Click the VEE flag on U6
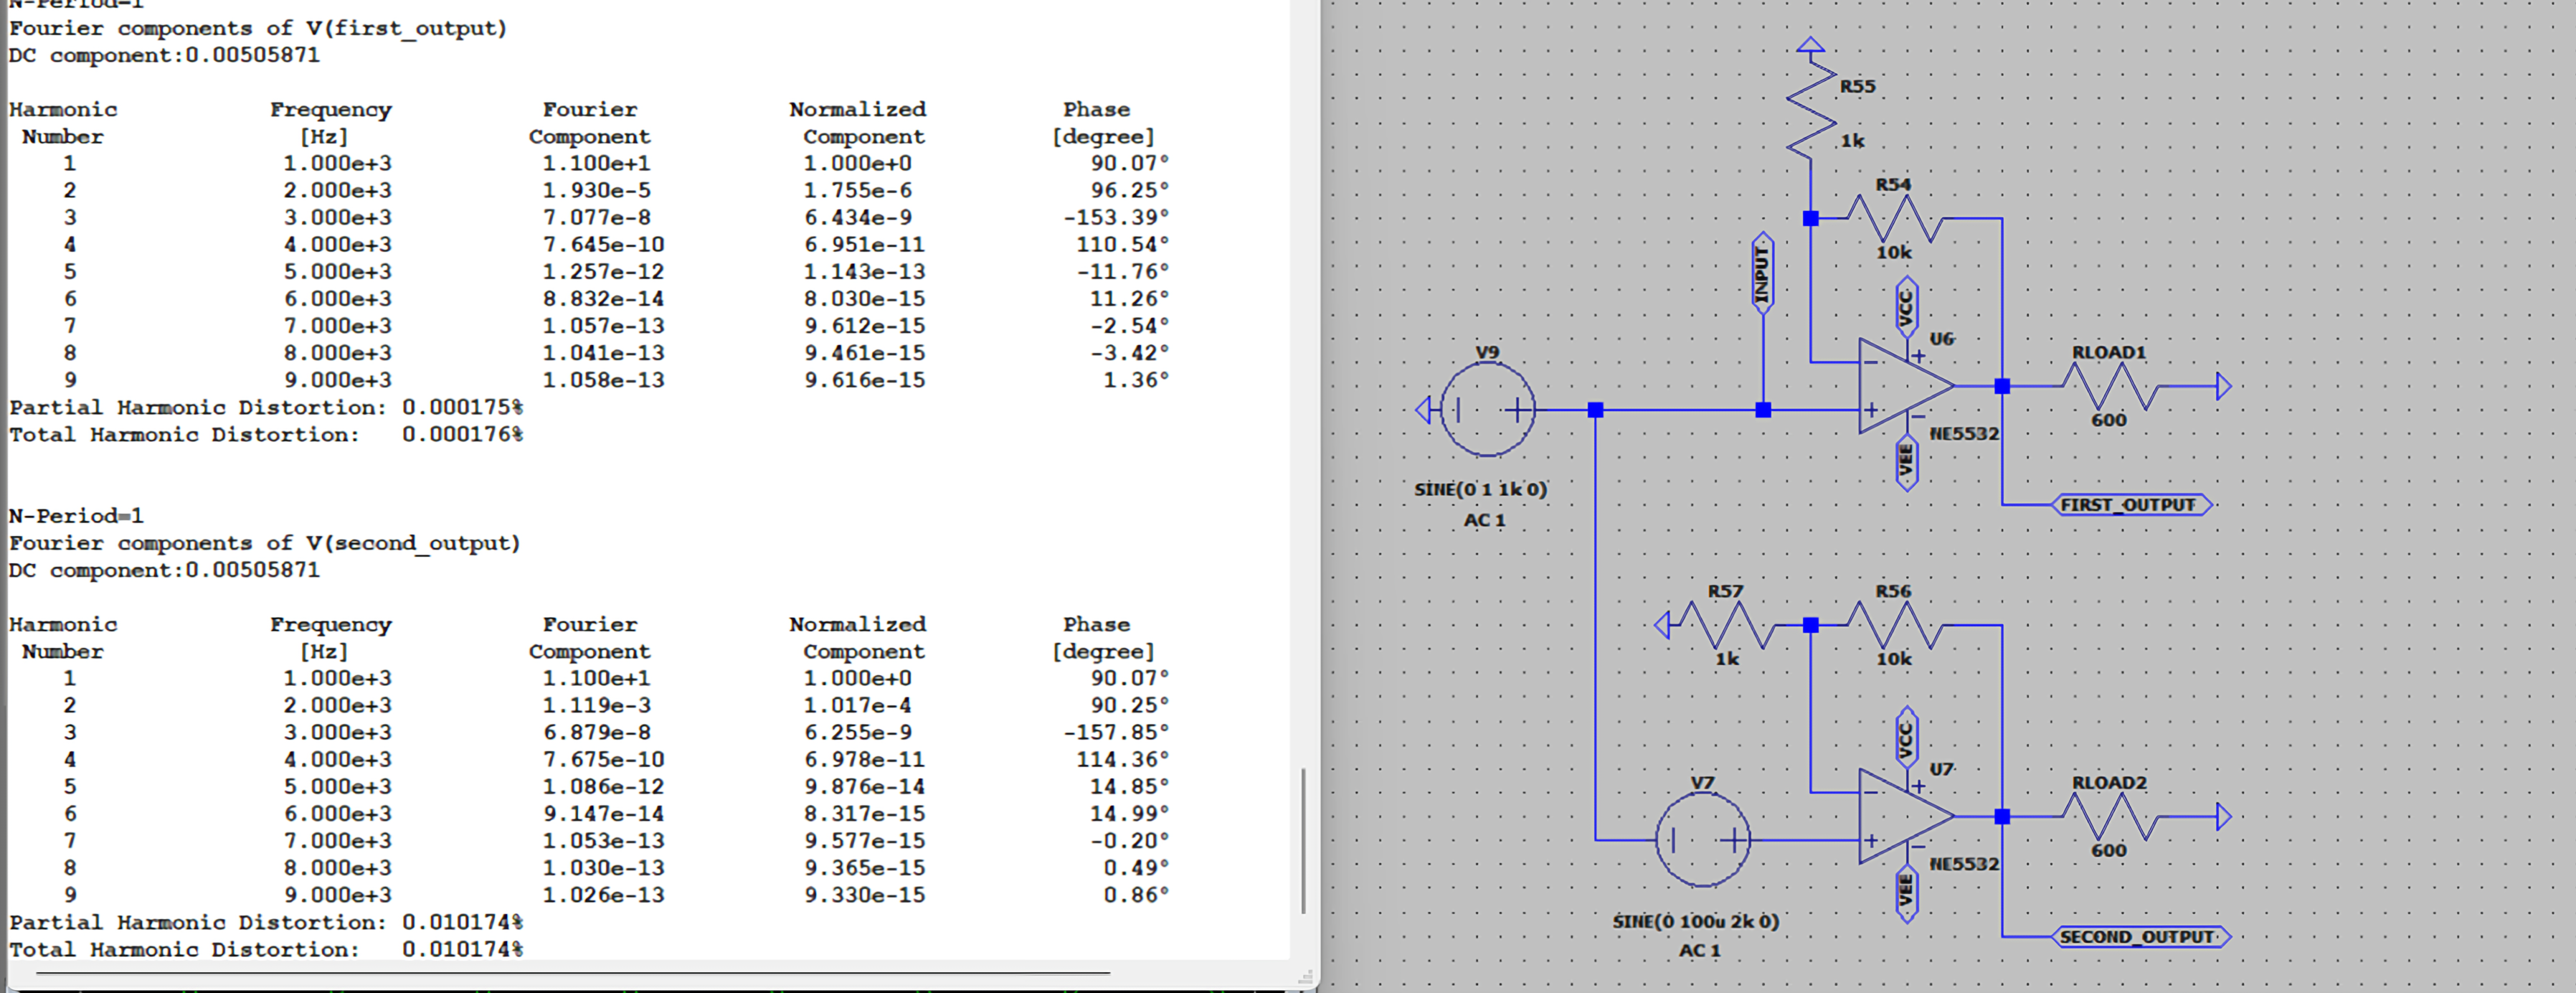This screenshot has height=993, width=2576. click(x=1907, y=462)
